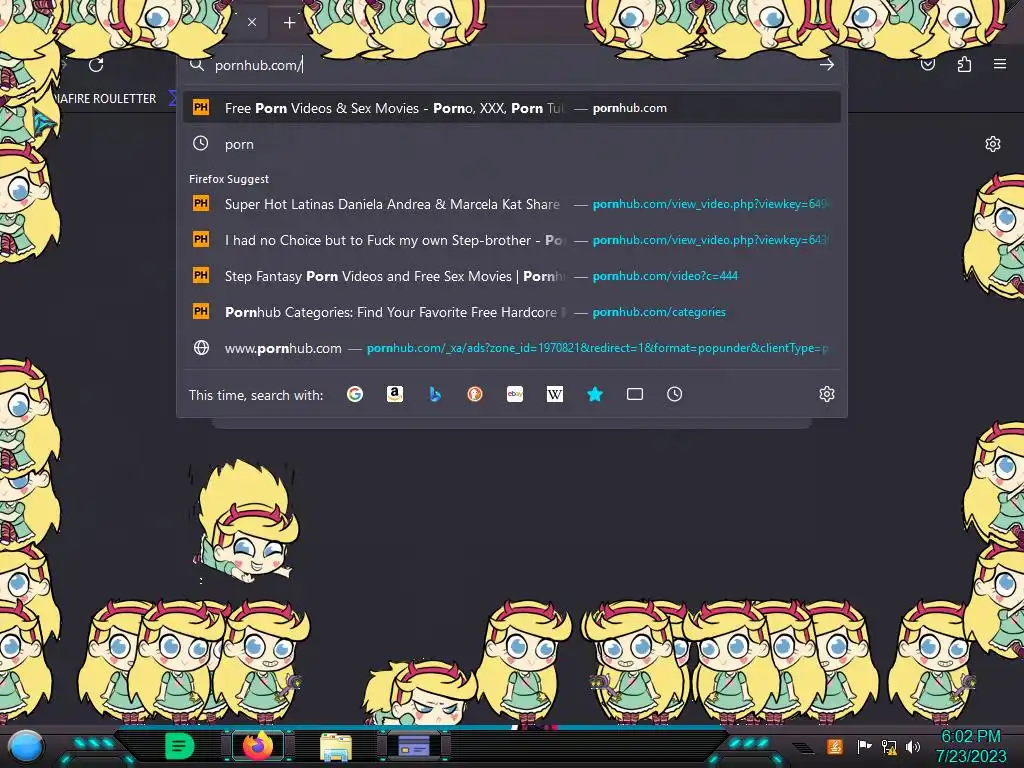Search open tabs using the tab icon
This screenshot has width=1024, height=768.
pyautogui.click(x=635, y=394)
